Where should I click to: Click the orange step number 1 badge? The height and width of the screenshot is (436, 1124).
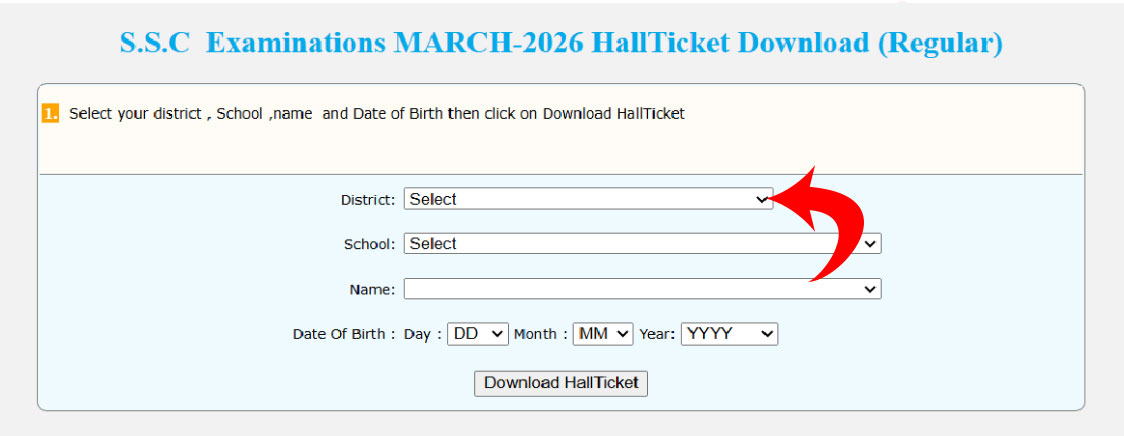click(x=51, y=114)
